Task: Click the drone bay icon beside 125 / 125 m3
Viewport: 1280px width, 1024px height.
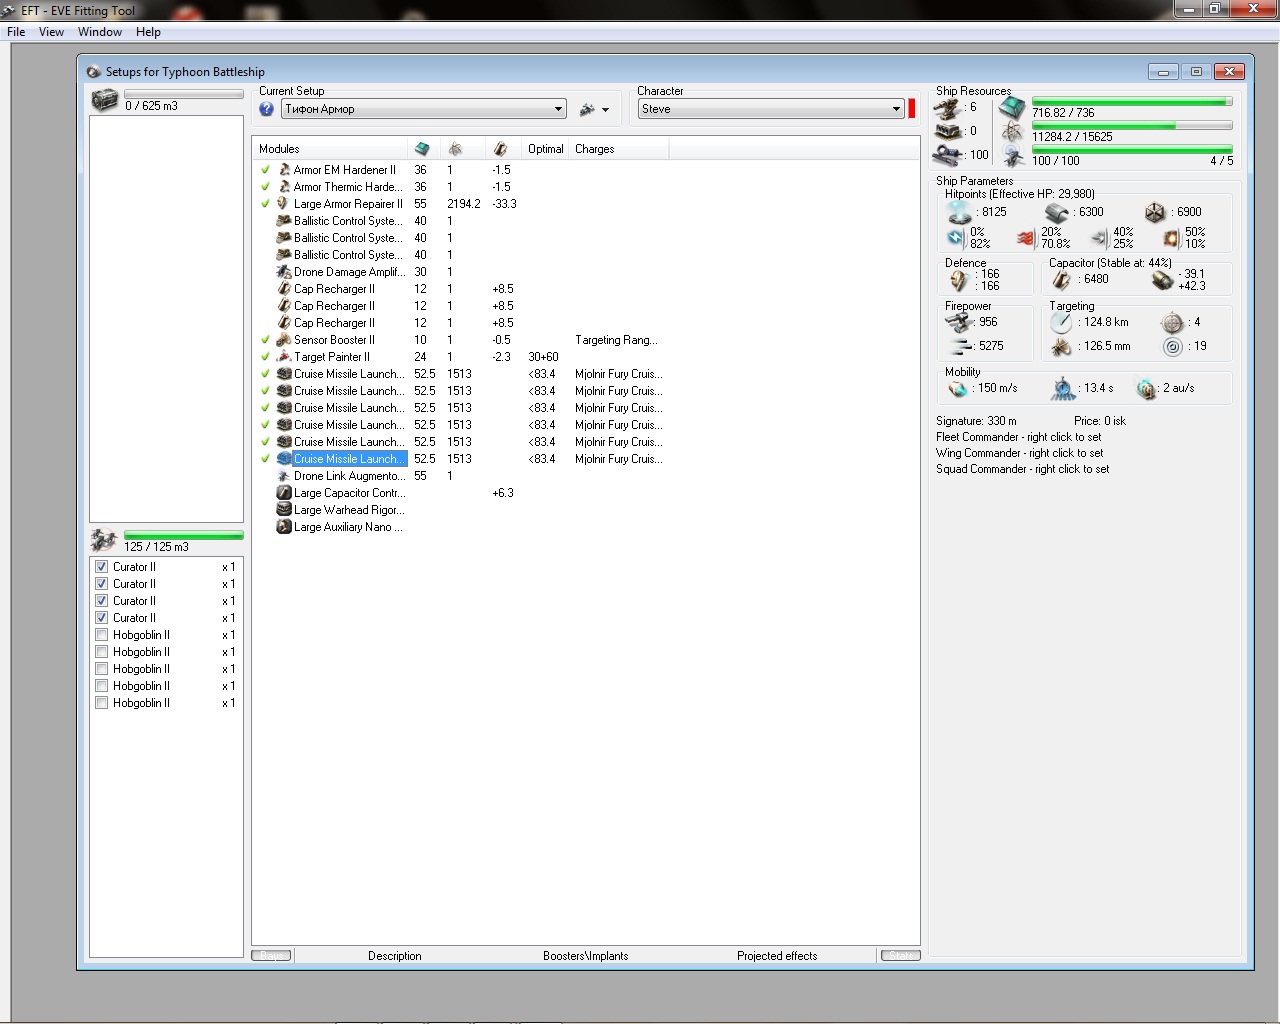Action: [104, 540]
